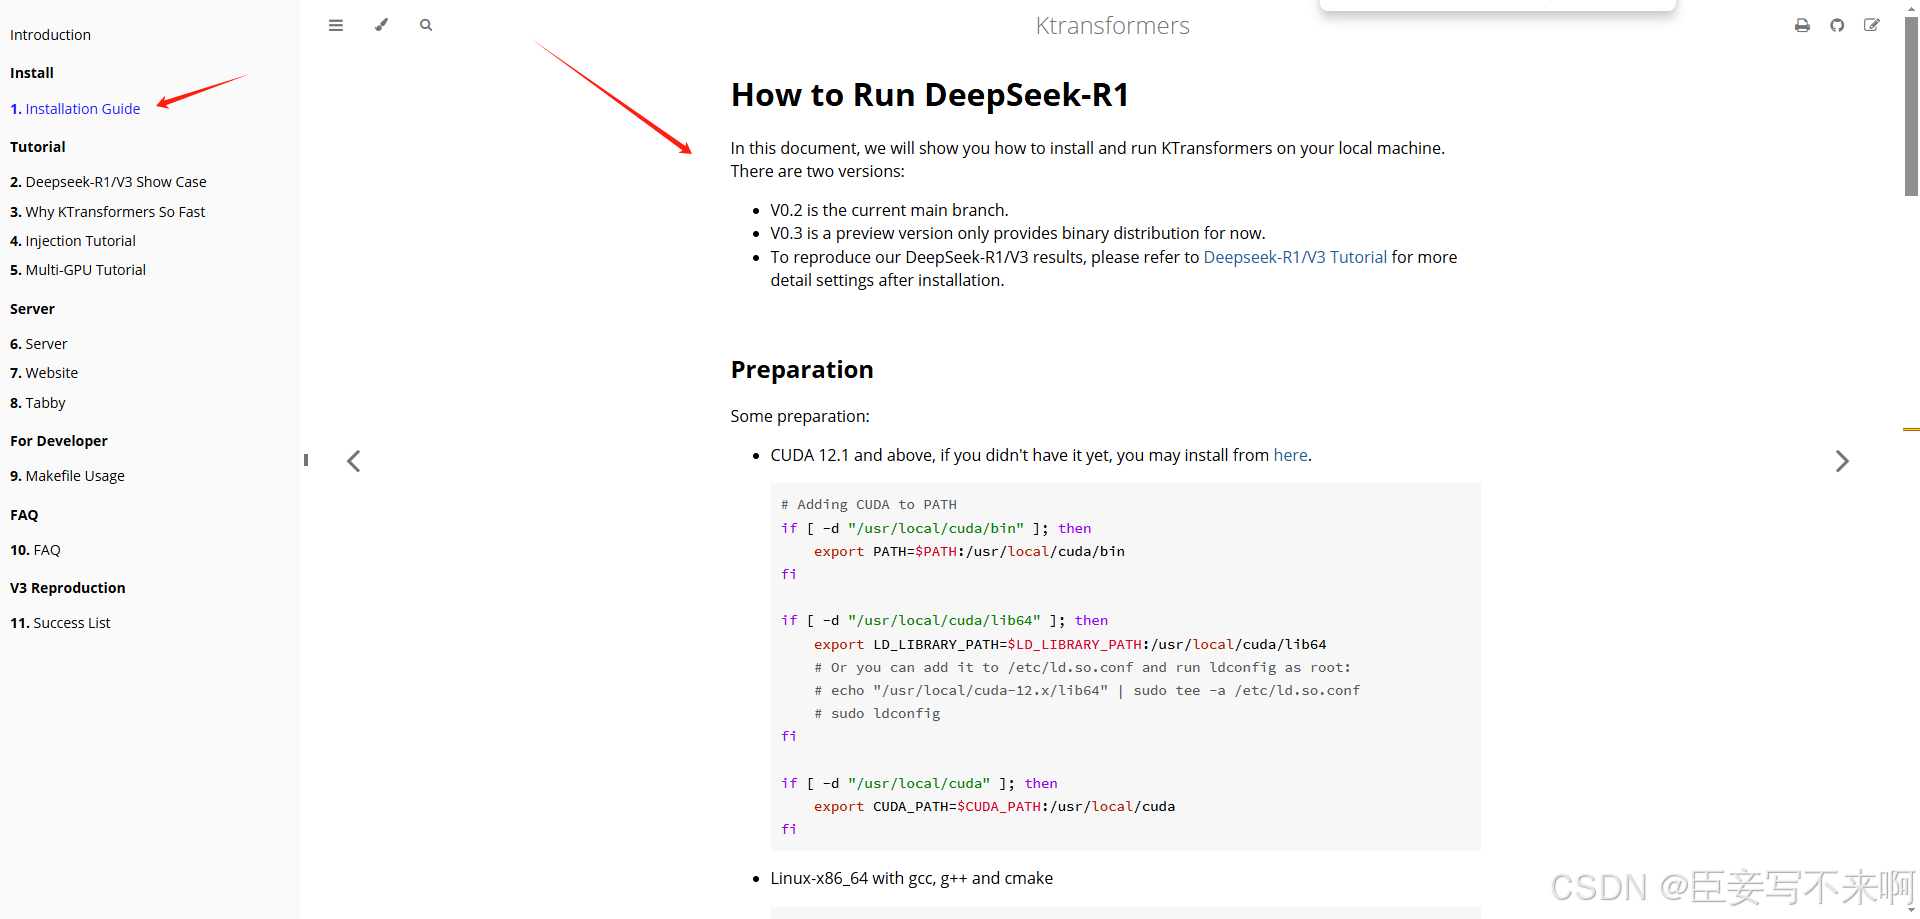Viewport: 1920px width, 919px height.
Task: Click the 'Linux-x86_64 with gcc' bullet
Action: click(x=911, y=878)
